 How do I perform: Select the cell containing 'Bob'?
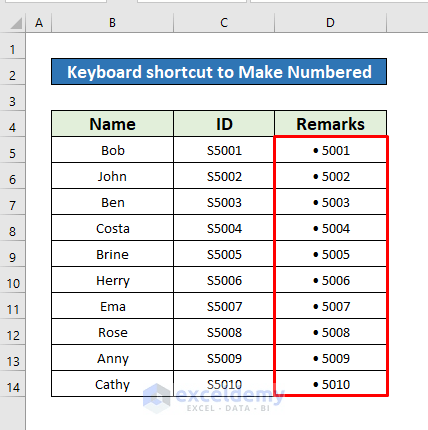click(x=113, y=150)
